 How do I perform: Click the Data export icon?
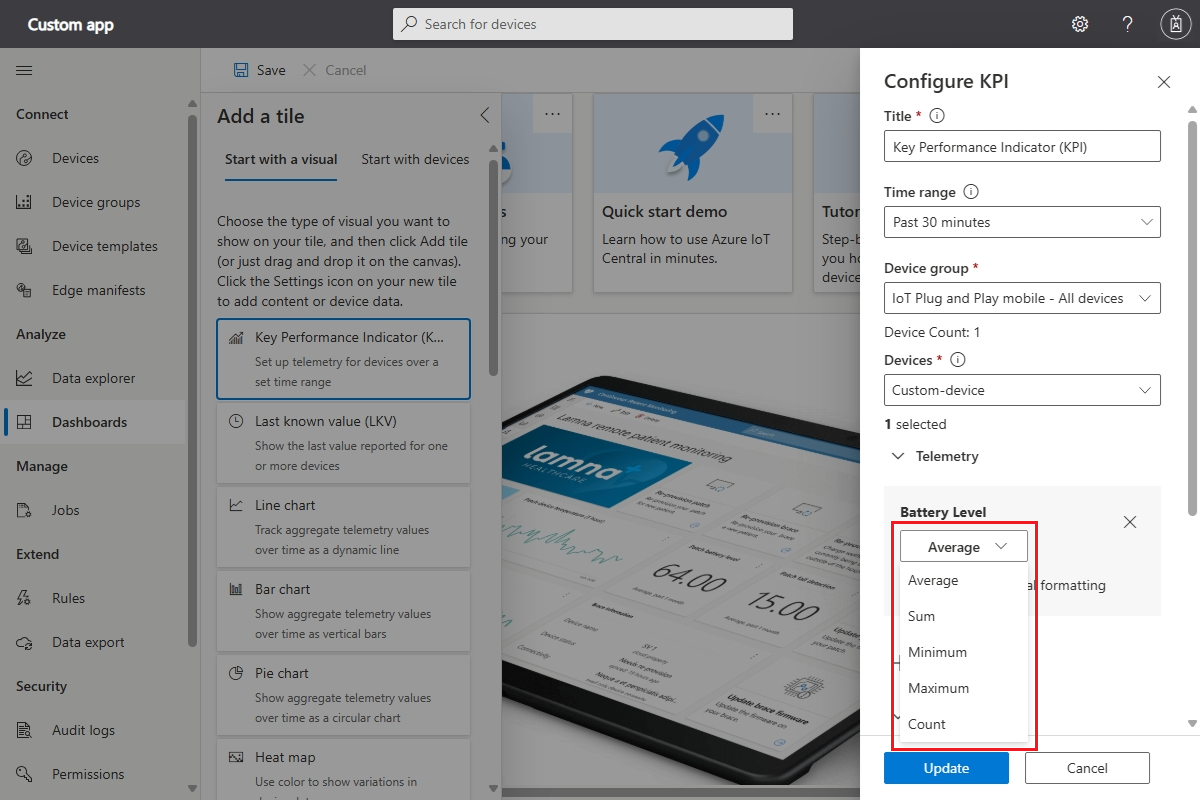click(x=25, y=642)
